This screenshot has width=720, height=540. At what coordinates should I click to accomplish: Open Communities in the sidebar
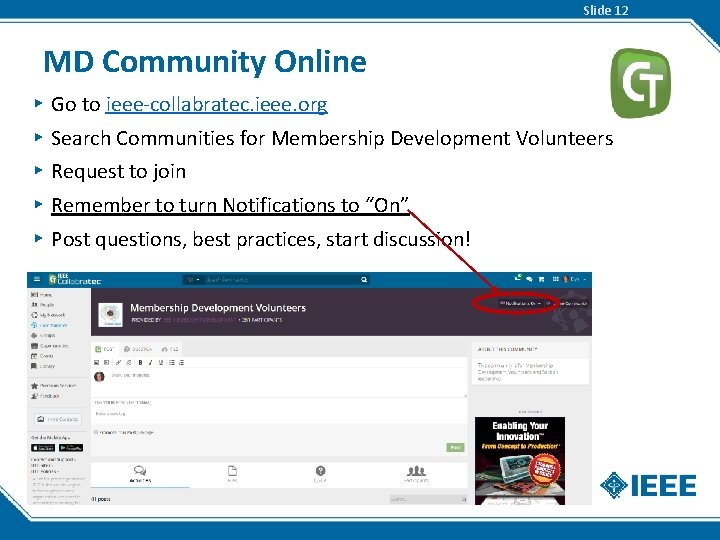(x=49, y=325)
